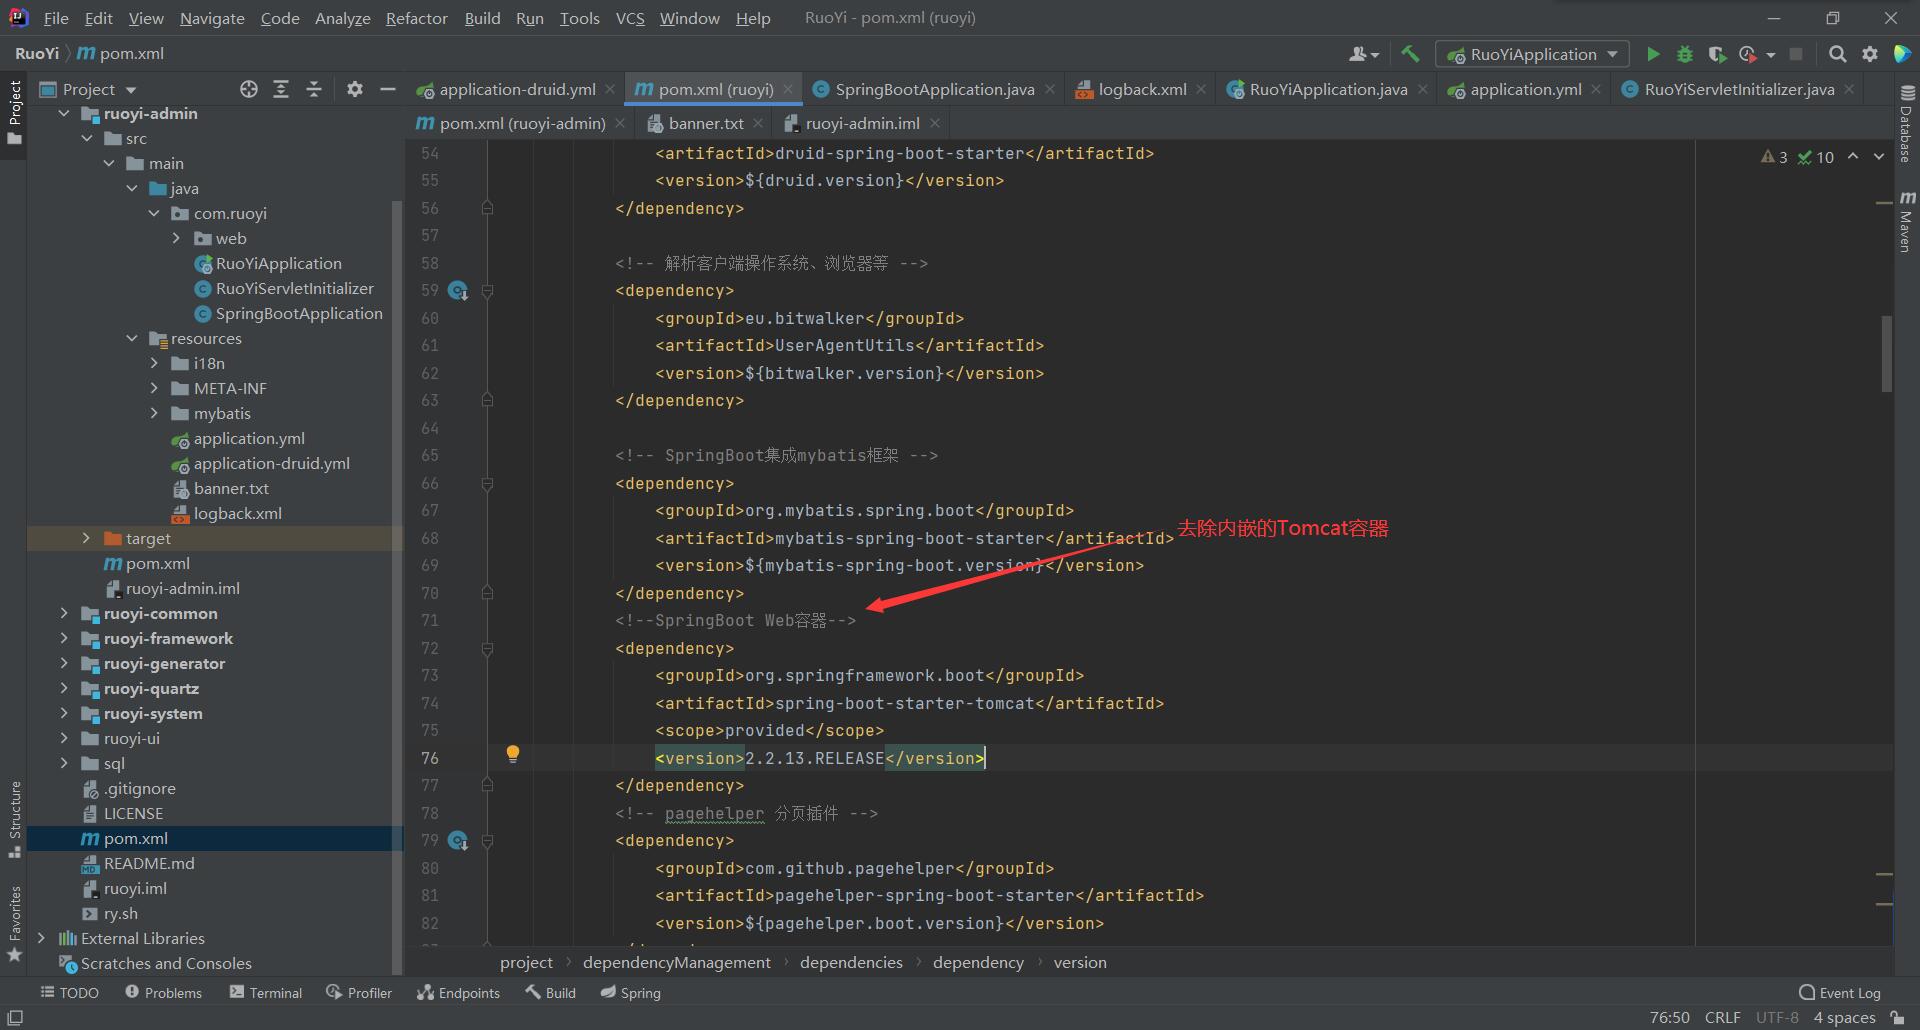Start debugging with the bug icon
Image resolution: width=1920 pixels, height=1030 pixels.
(x=1685, y=54)
